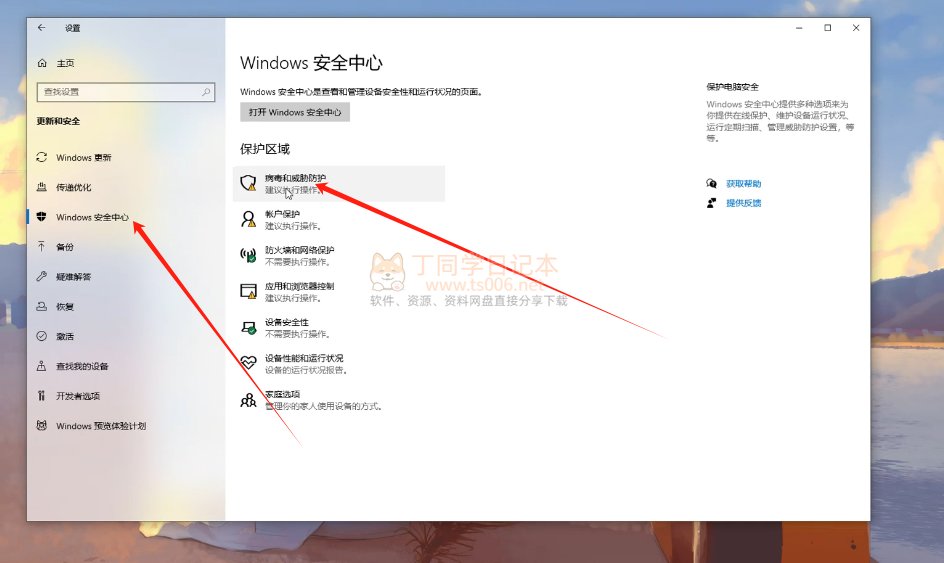The image size is (944, 563).
Task: Click the 设备安全性 laptop icon
Action: coord(248,328)
